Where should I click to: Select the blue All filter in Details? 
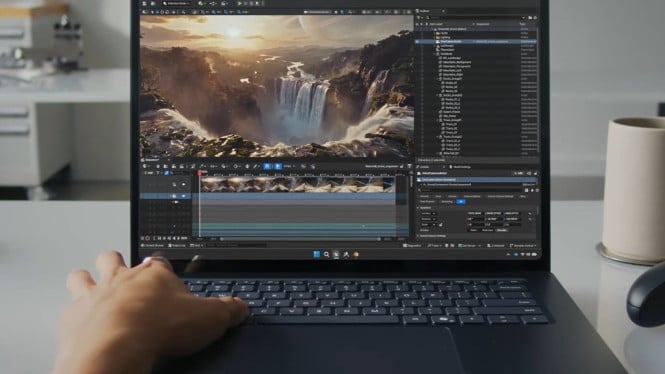(461, 202)
